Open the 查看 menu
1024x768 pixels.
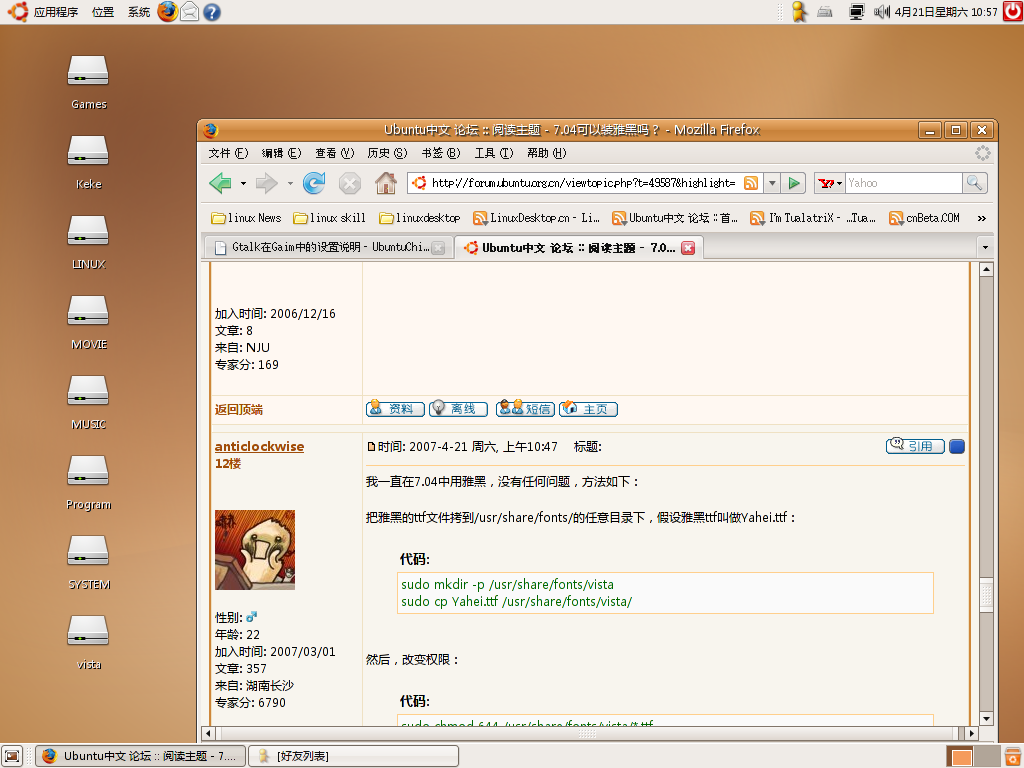[334, 153]
